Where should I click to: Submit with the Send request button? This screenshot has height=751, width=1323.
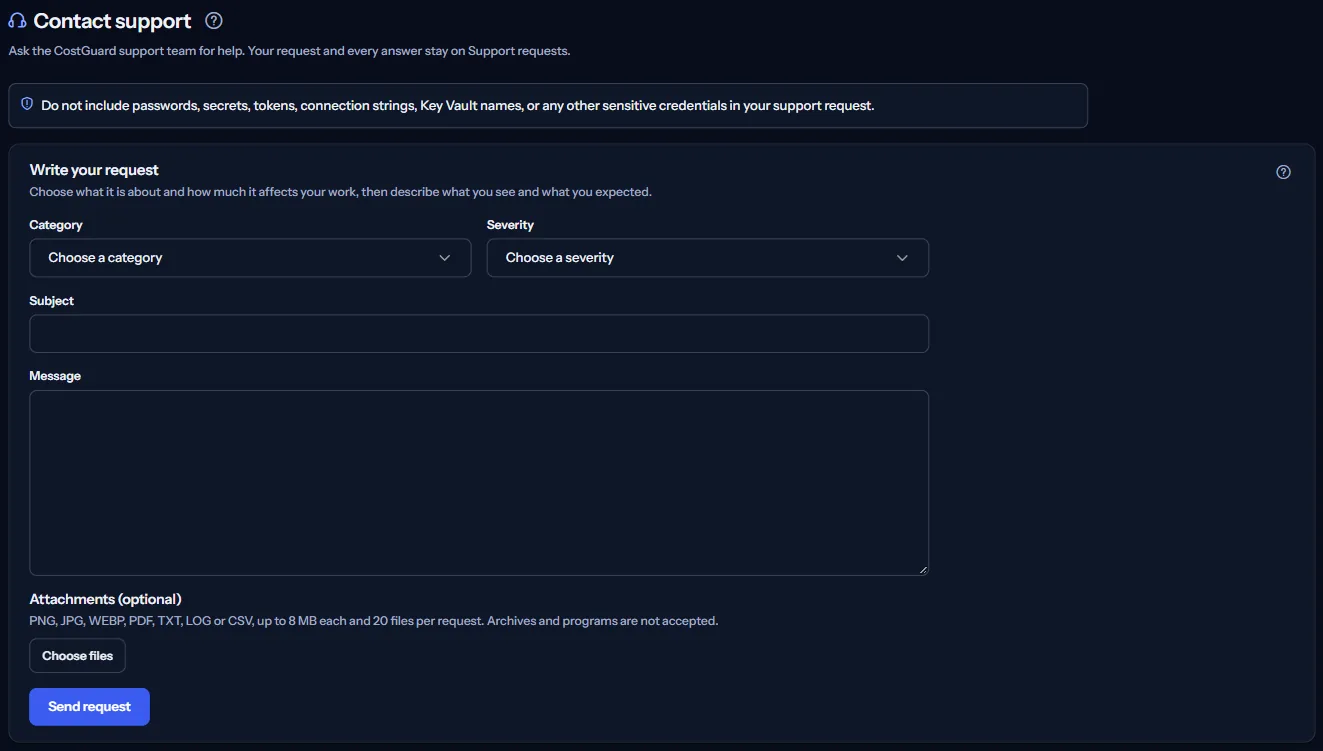pyautogui.click(x=90, y=707)
